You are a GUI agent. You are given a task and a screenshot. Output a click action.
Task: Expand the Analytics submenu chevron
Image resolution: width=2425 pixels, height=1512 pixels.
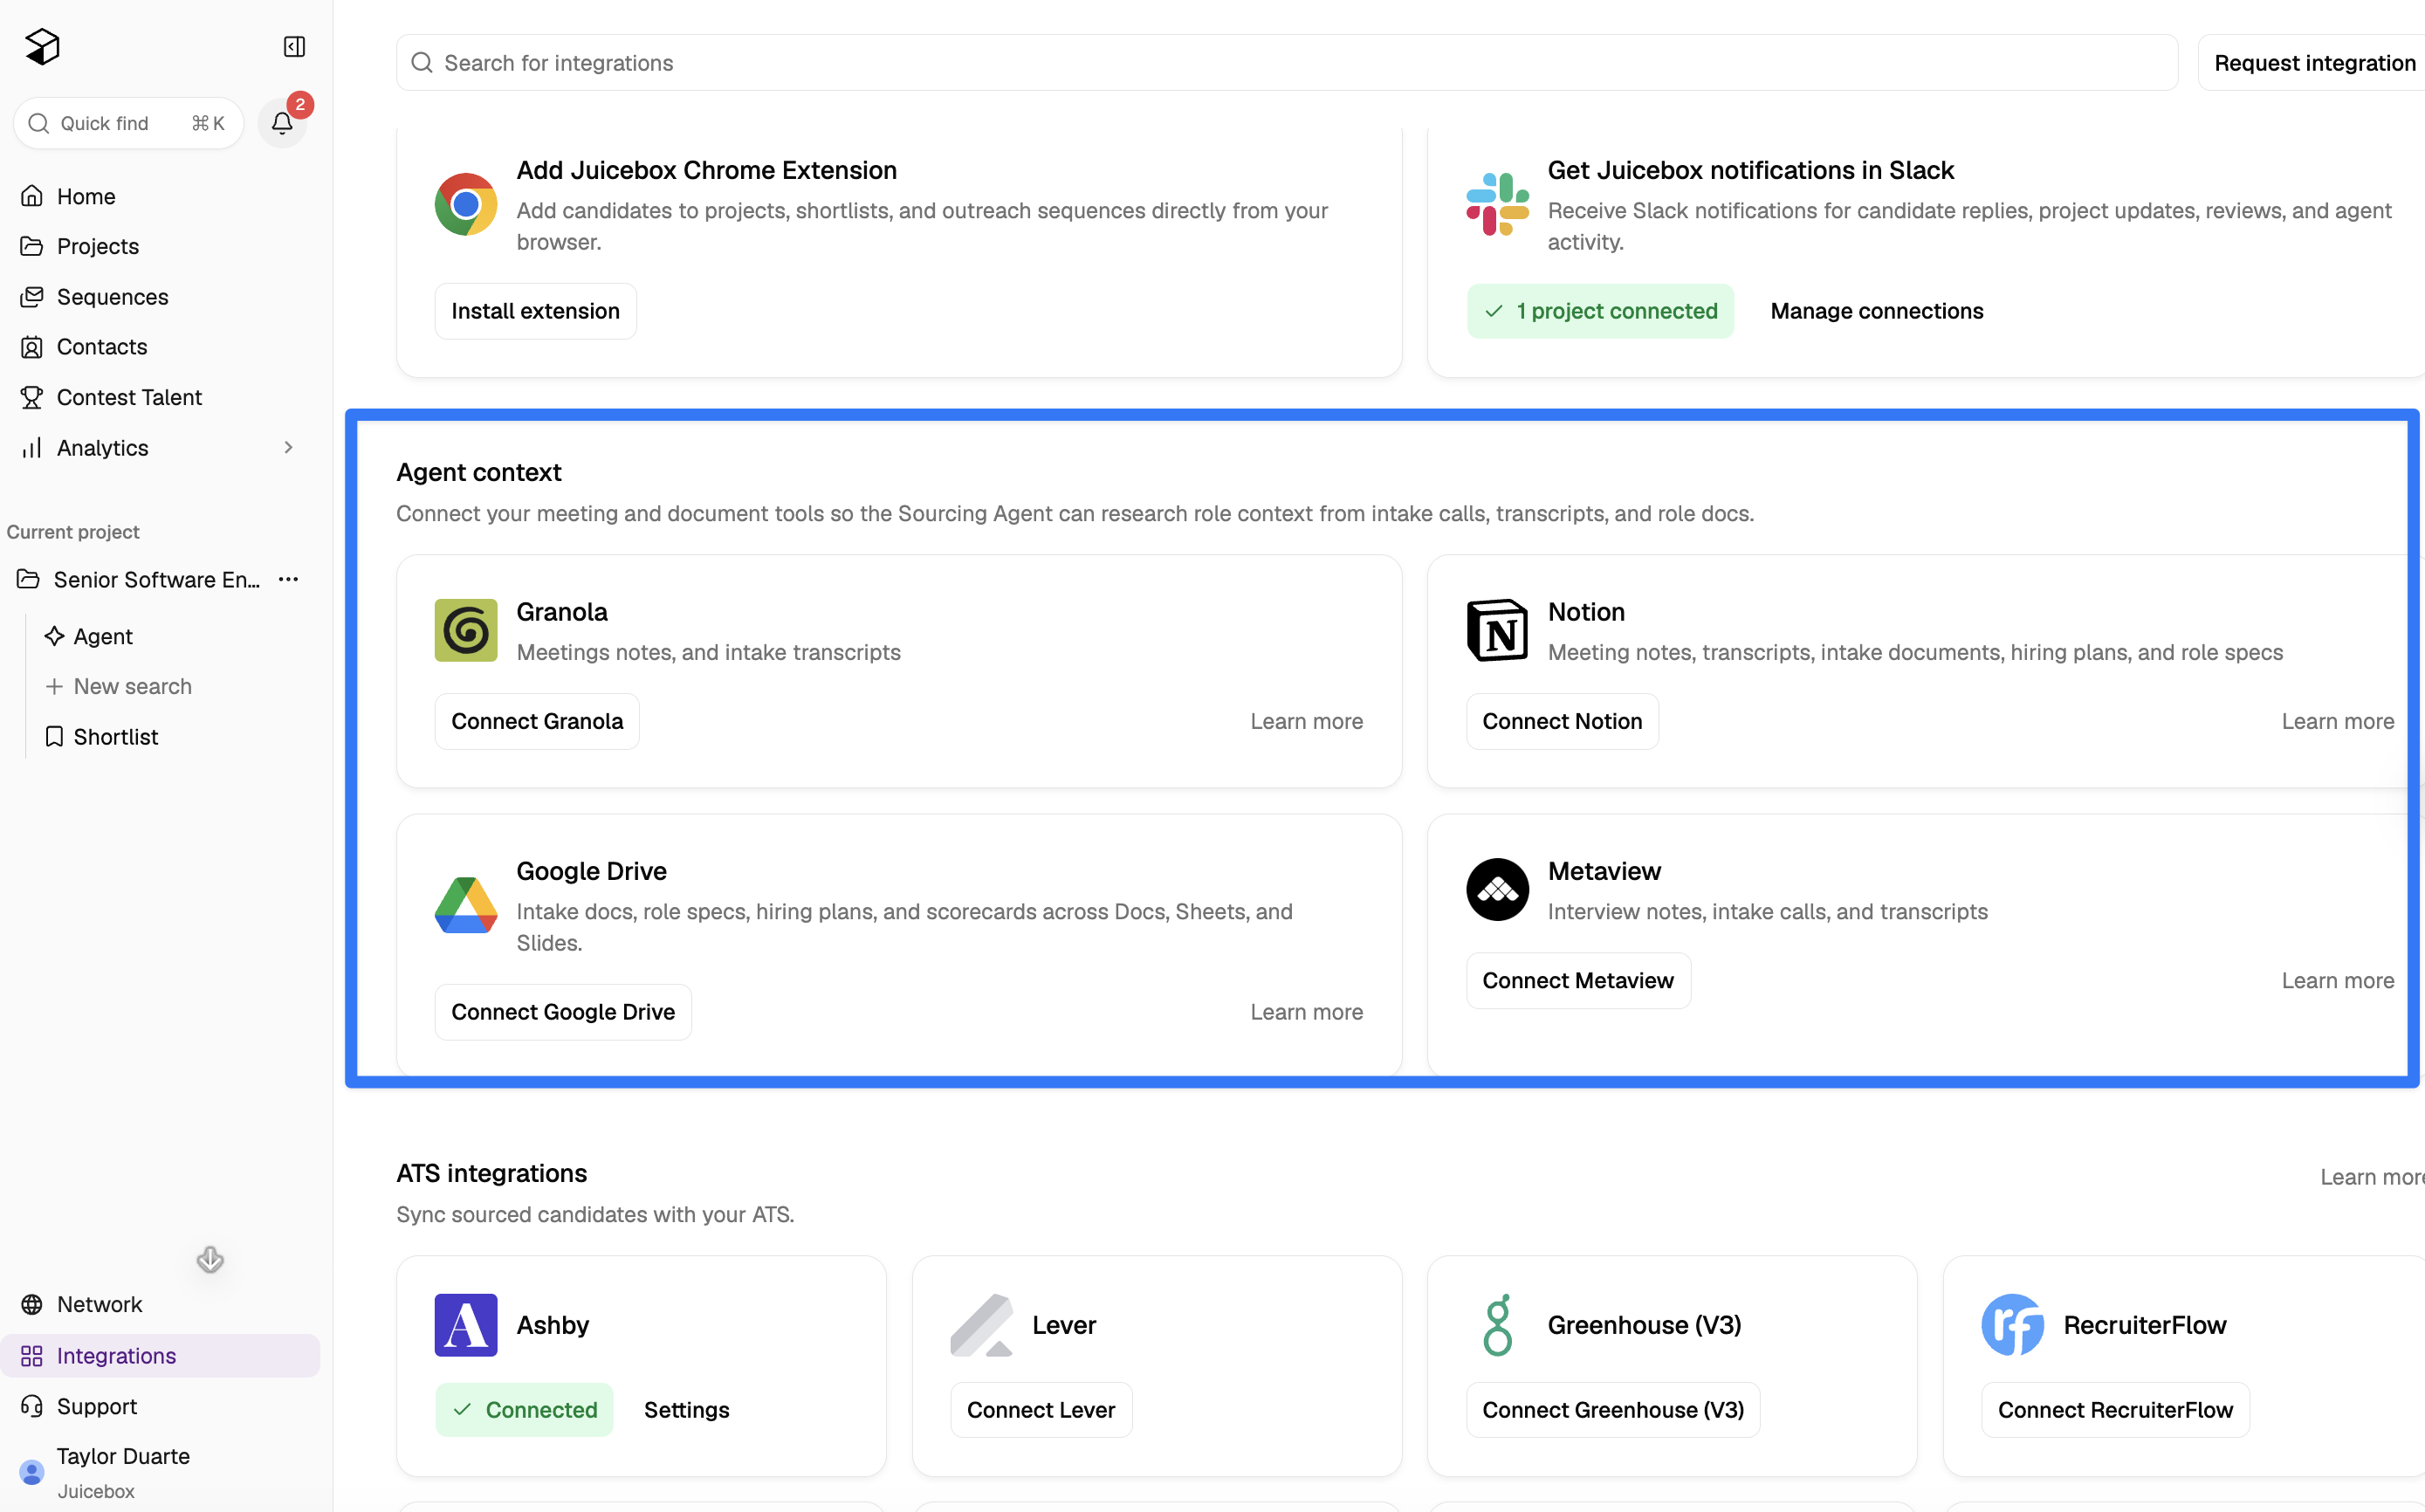tap(288, 448)
